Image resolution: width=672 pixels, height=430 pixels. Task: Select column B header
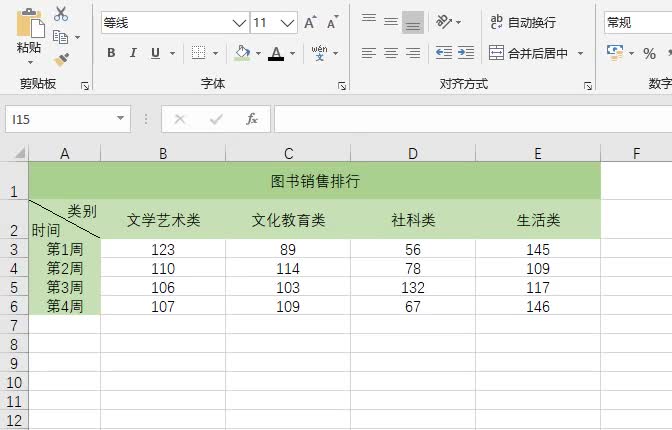pos(163,153)
